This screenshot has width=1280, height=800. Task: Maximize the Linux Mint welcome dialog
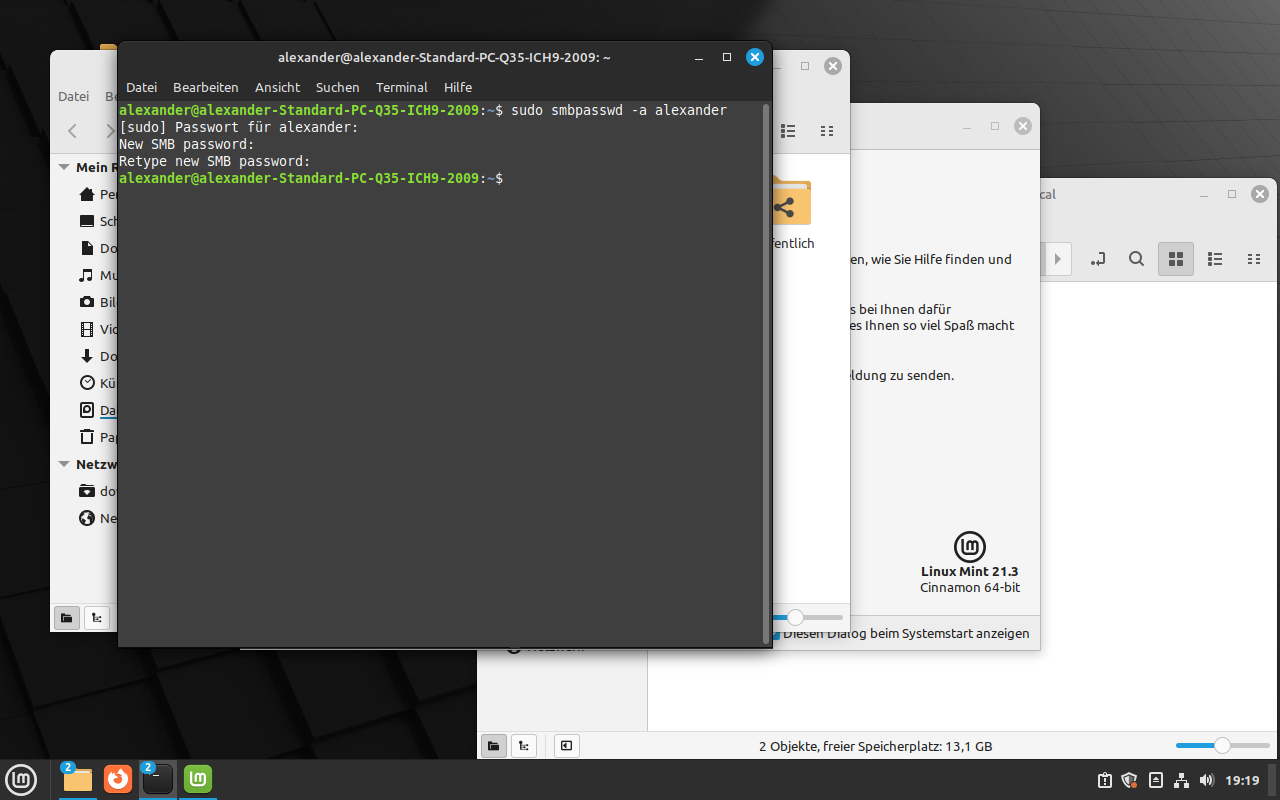click(995, 126)
